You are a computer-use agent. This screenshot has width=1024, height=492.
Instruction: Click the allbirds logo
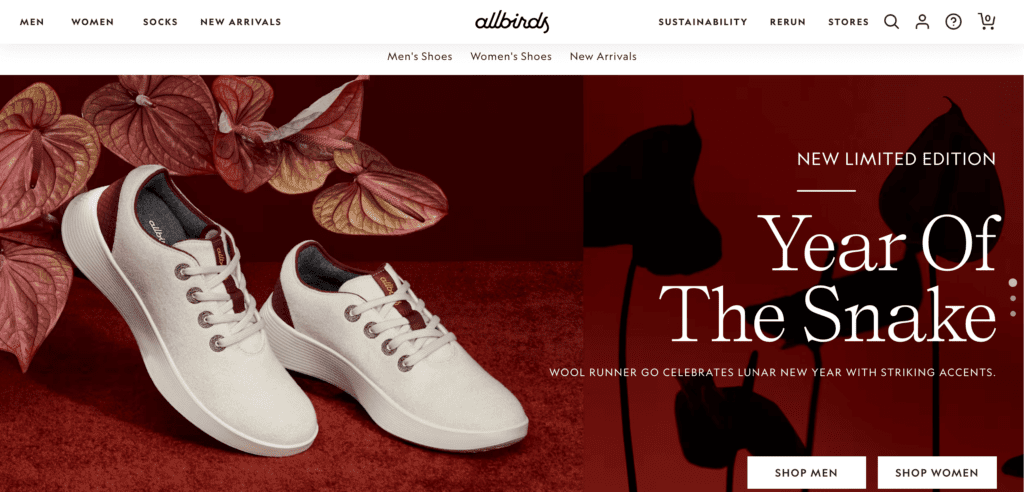(512, 22)
